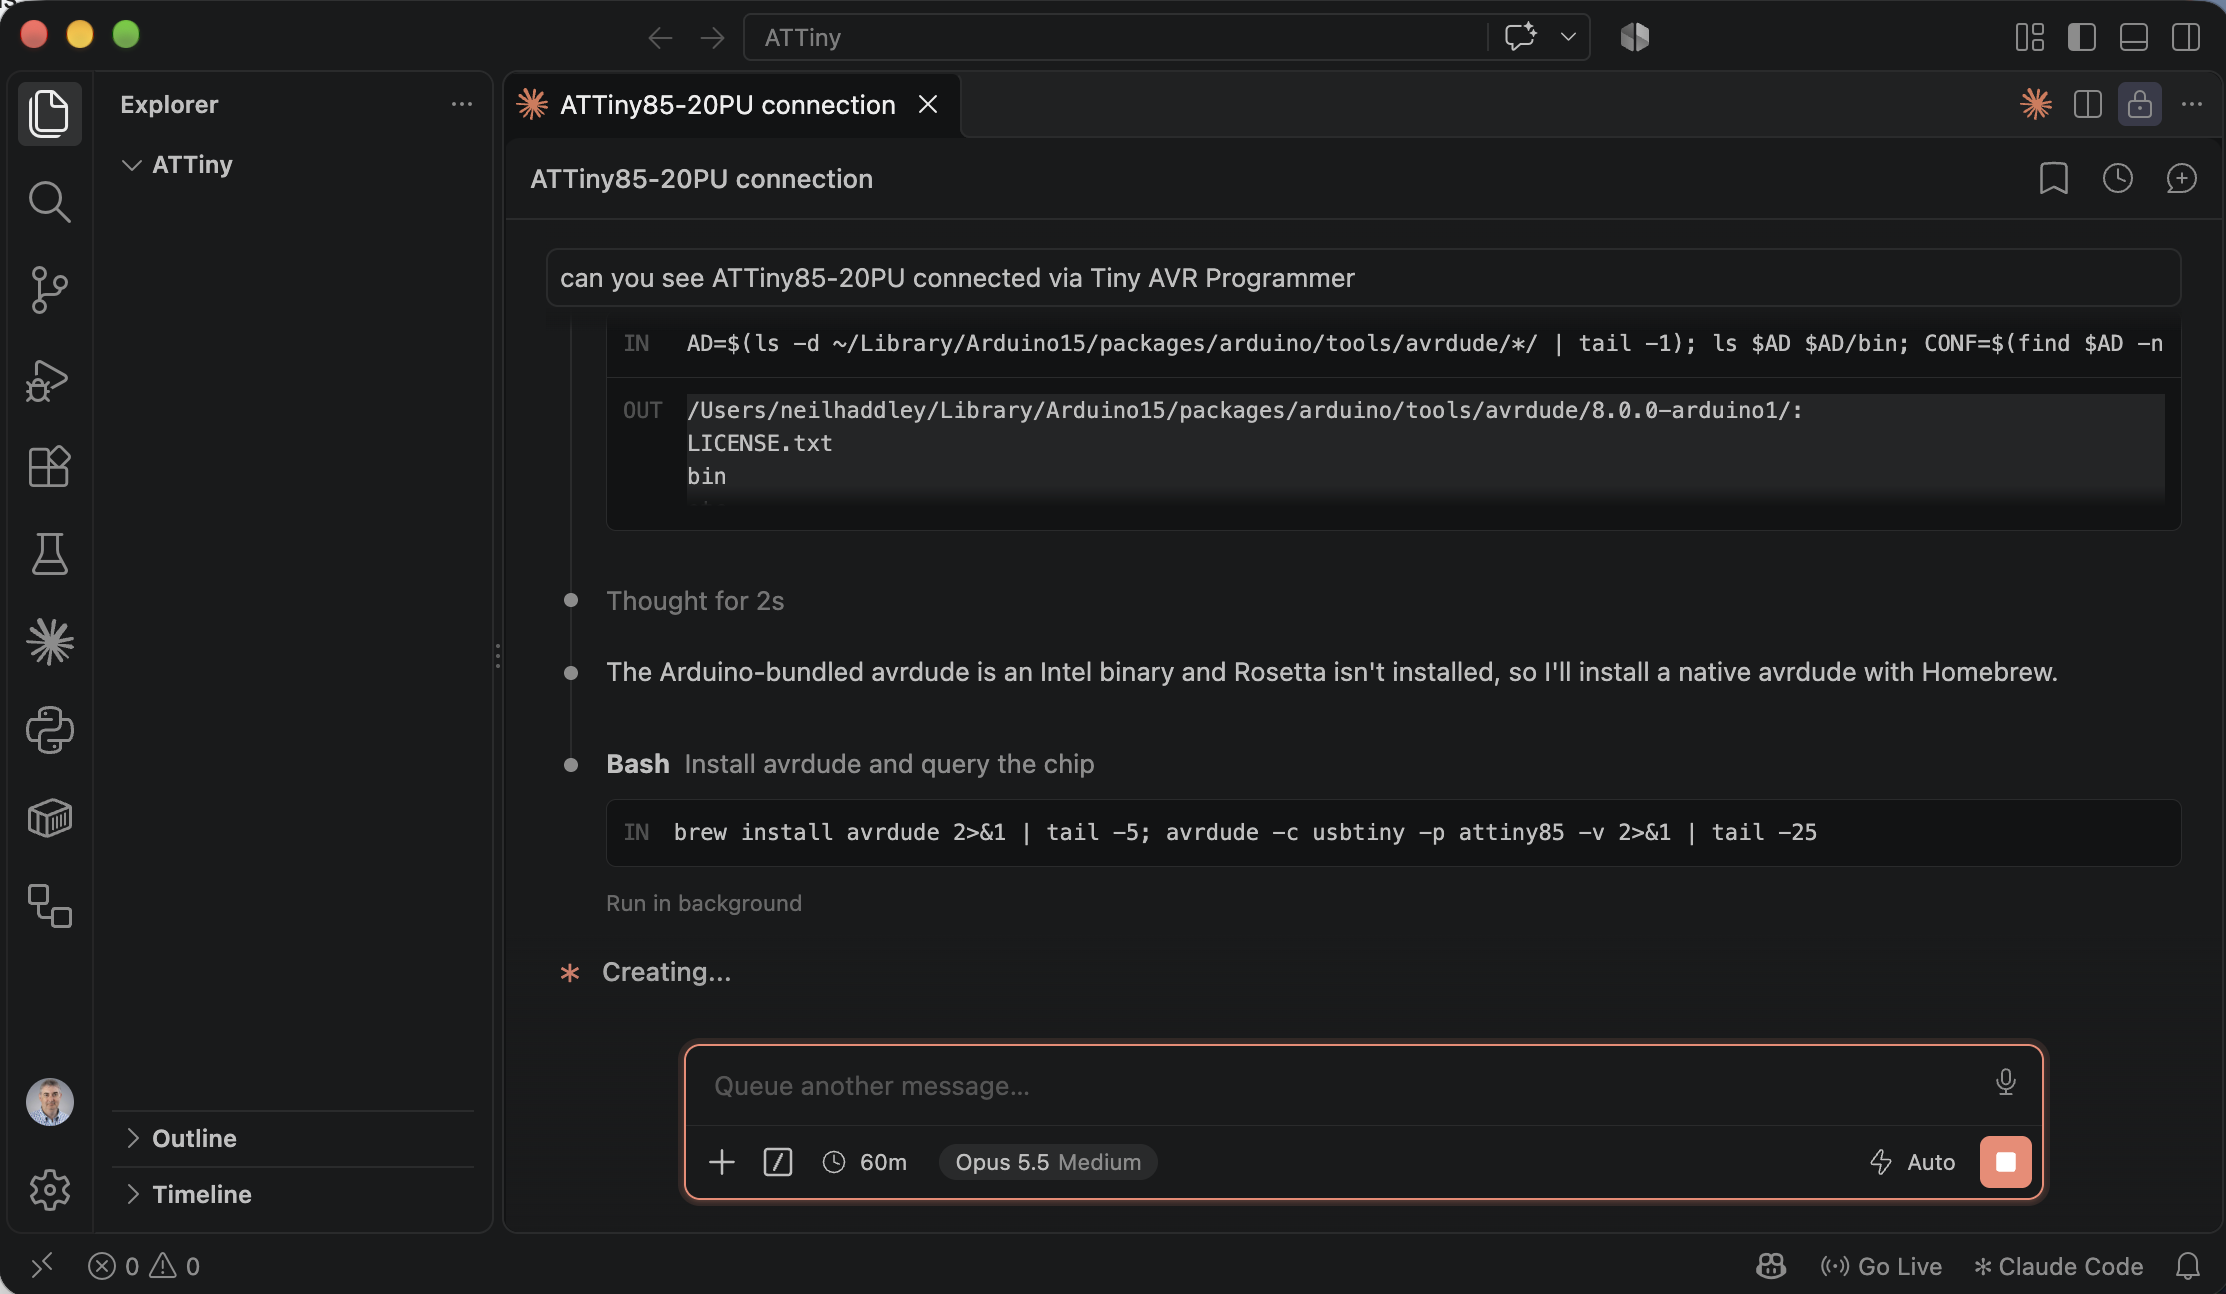Image resolution: width=2226 pixels, height=1294 pixels.
Task: Open the Opus 5.5 Medium model selector
Action: click(1047, 1162)
